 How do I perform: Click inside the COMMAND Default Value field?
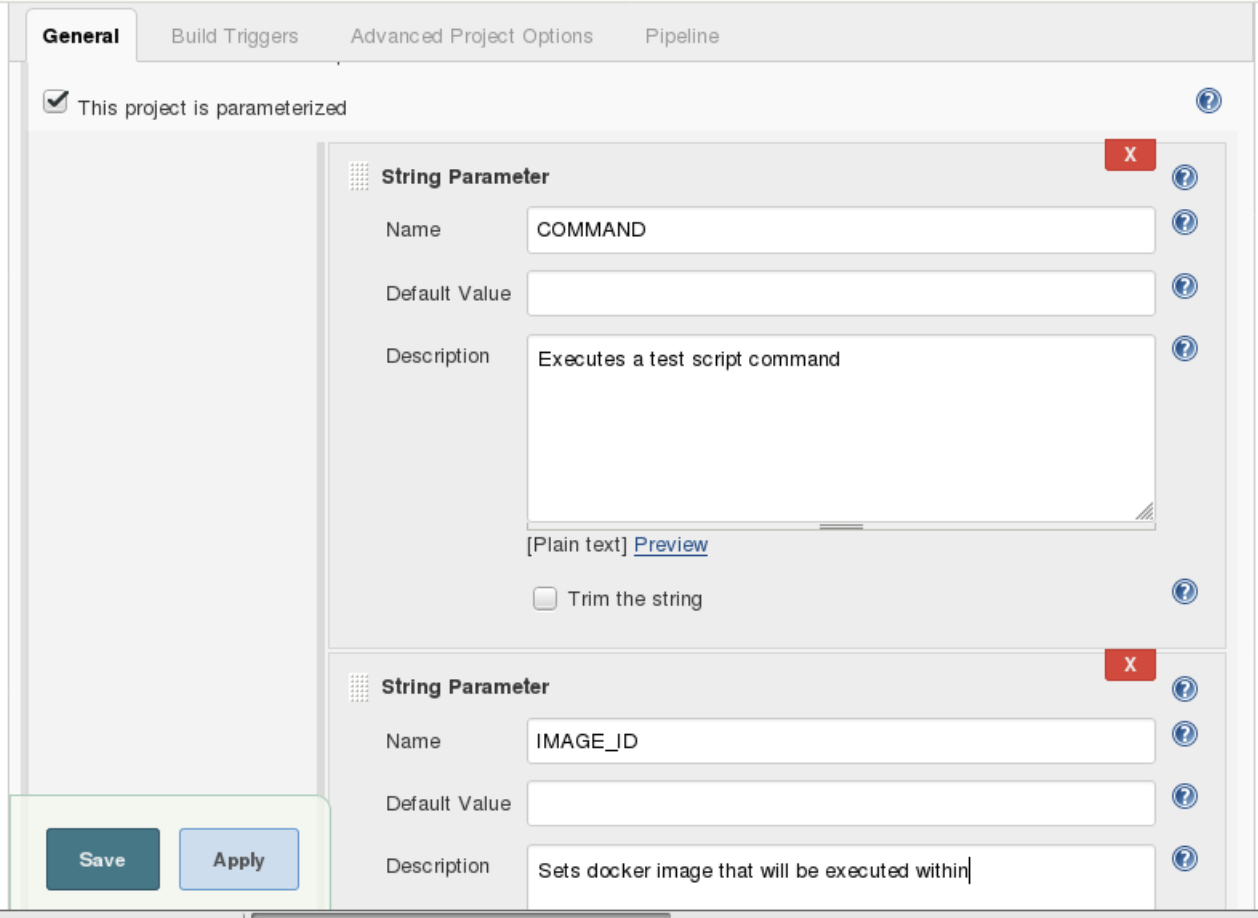coord(840,292)
